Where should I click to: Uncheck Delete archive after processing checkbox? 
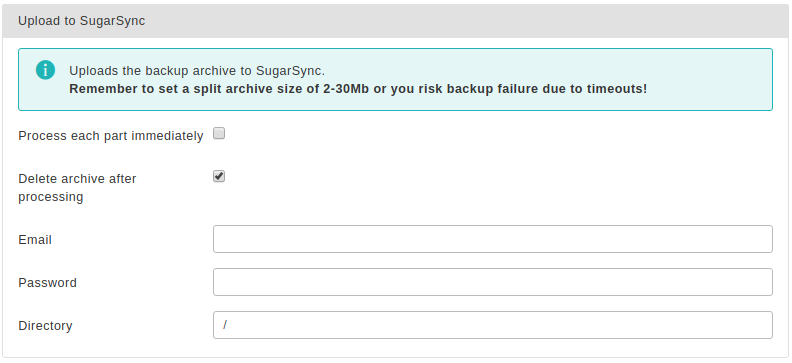point(219,177)
